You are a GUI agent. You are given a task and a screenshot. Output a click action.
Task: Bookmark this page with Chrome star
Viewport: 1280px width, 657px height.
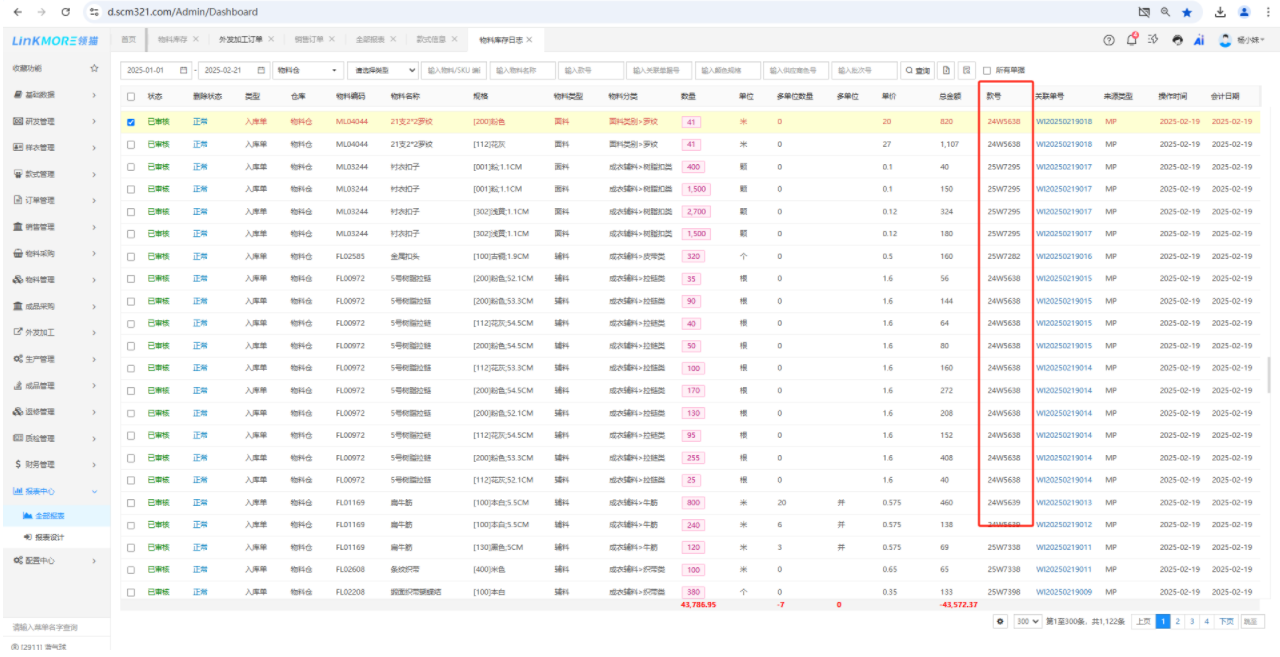[x=1187, y=12]
